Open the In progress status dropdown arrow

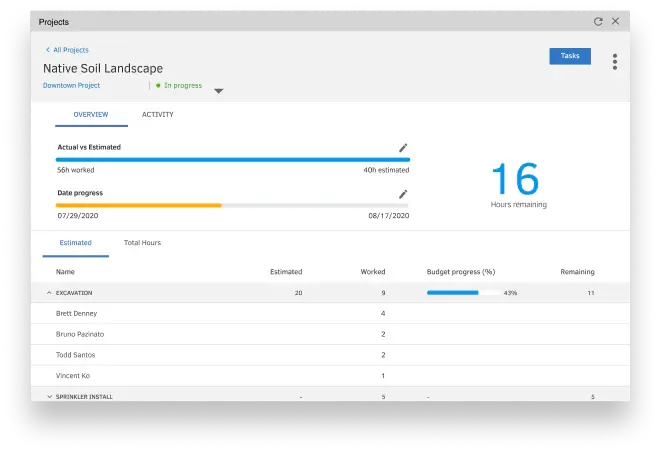click(219, 91)
